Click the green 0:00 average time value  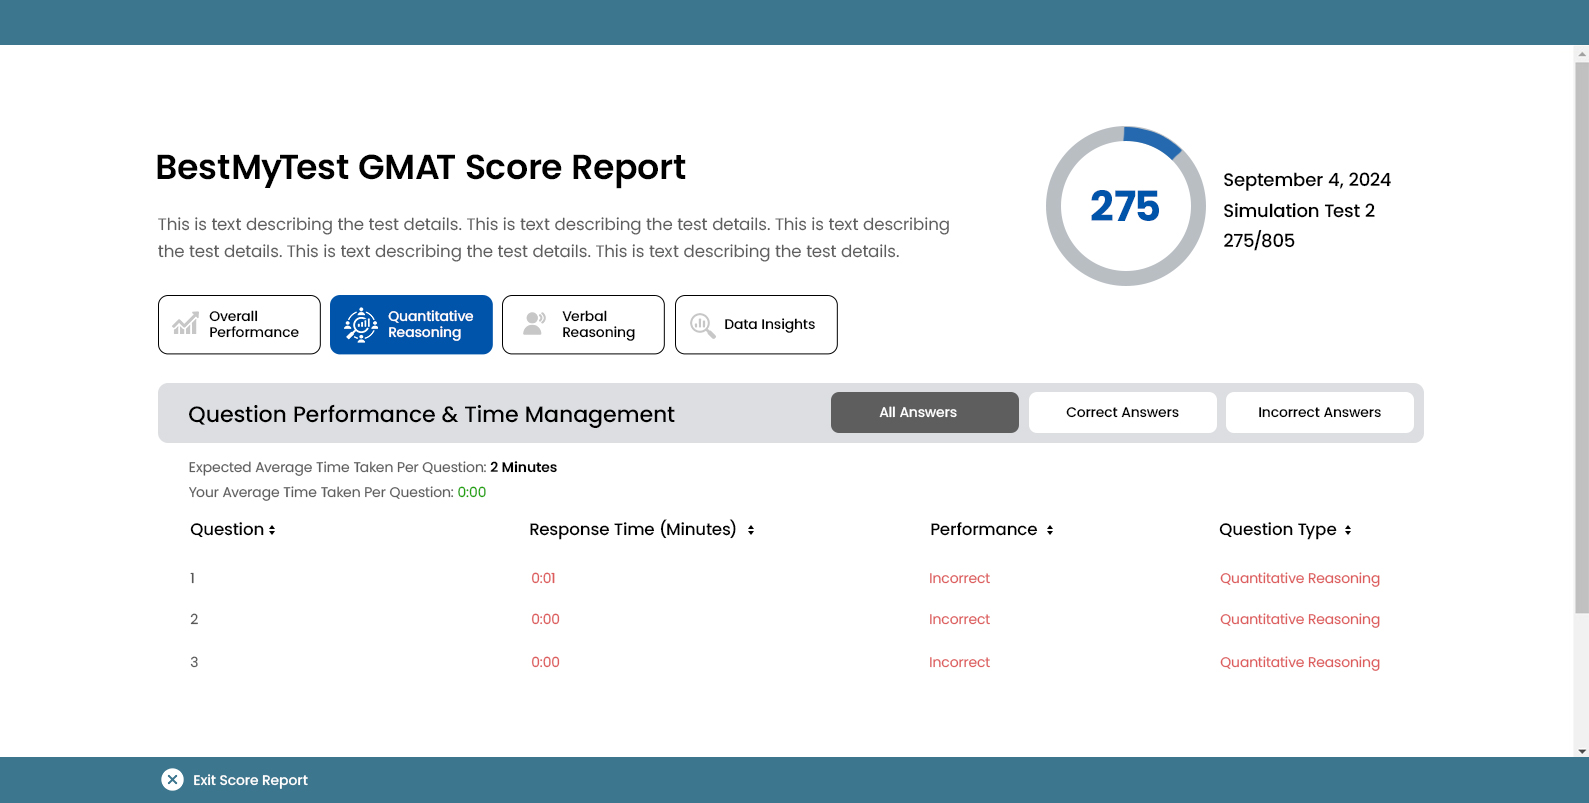click(x=472, y=492)
